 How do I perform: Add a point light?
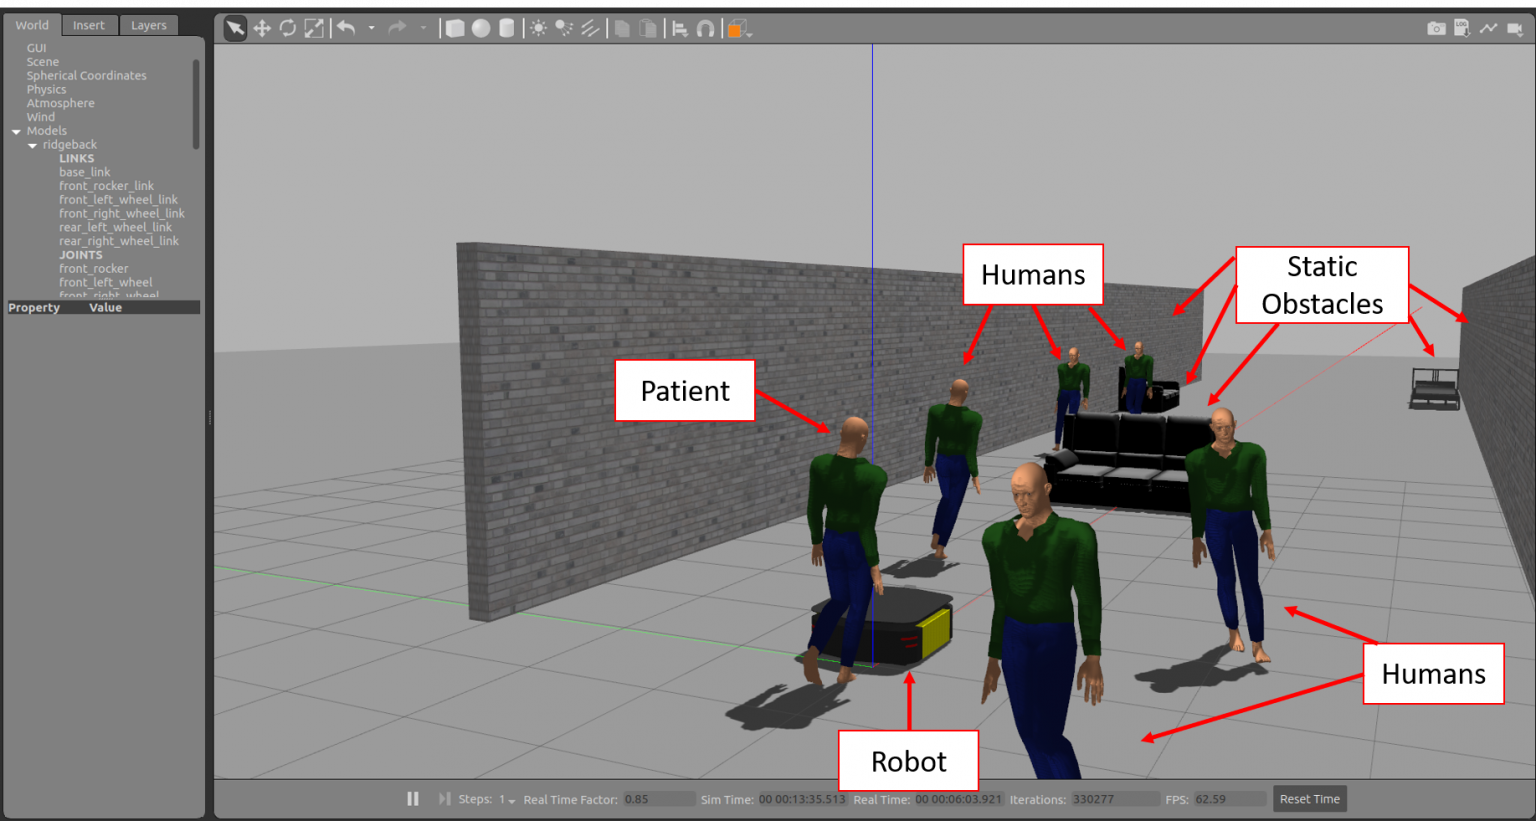(x=538, y=28)
